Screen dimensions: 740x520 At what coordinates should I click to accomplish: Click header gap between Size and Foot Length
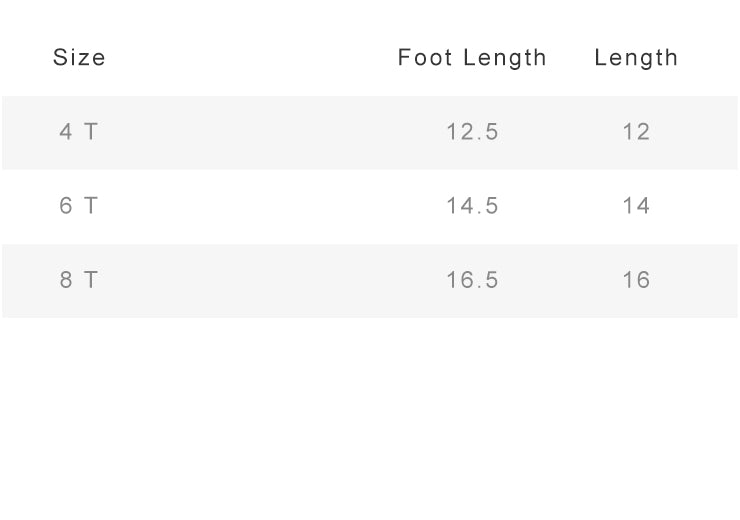(250, 58)
